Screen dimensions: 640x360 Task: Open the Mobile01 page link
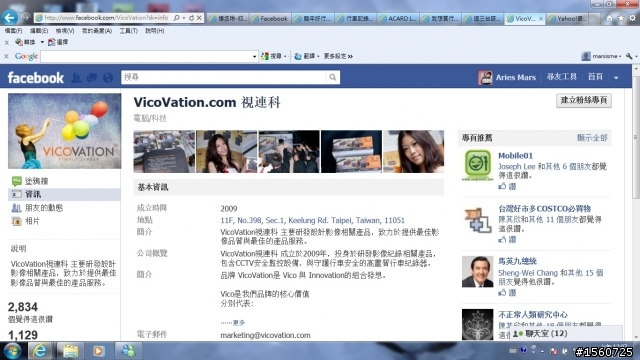(x=515, y=156)
